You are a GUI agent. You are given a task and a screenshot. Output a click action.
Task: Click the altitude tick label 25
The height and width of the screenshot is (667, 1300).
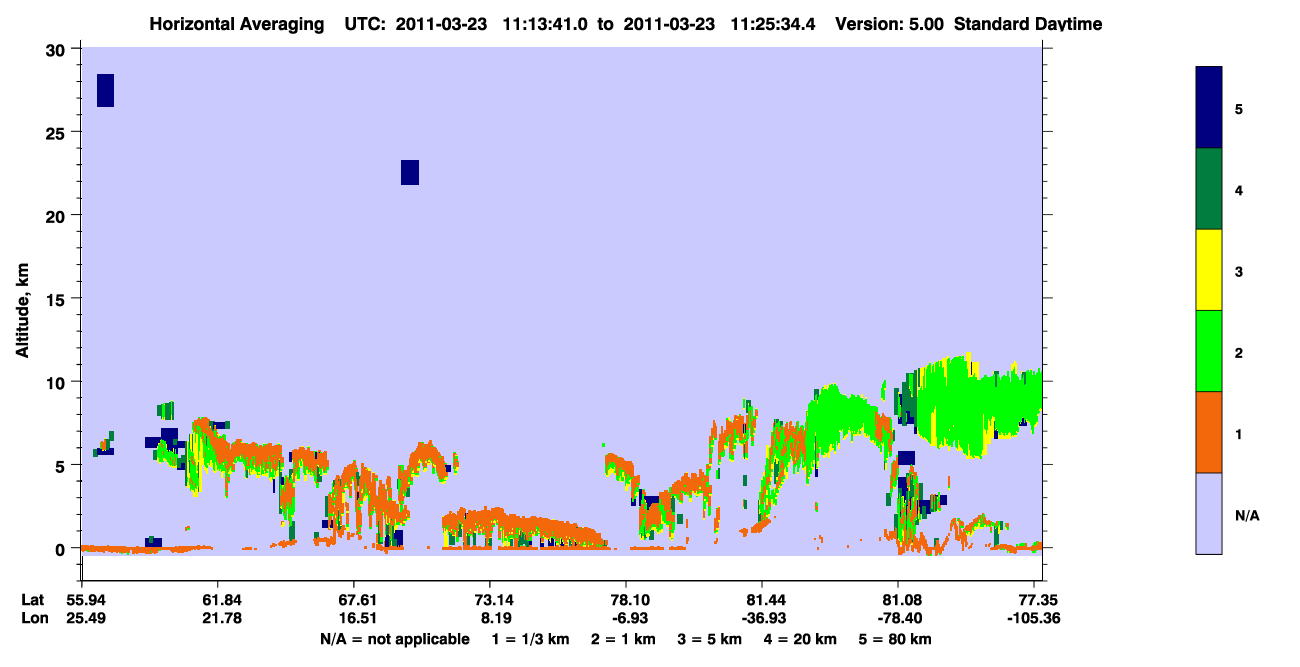coord(58,132)
